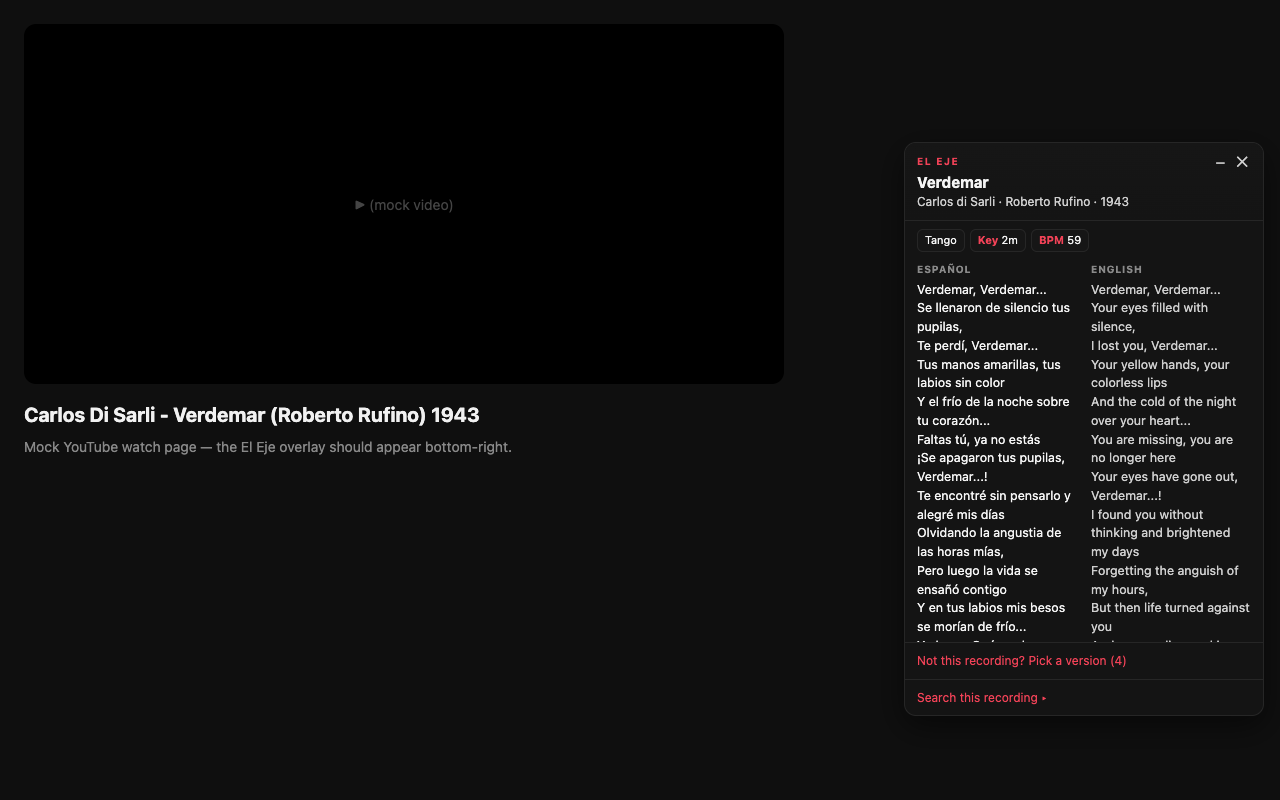Minimize the El Eje overlay panel
Screen dimensions: 1280x800
coord(1220,162)
